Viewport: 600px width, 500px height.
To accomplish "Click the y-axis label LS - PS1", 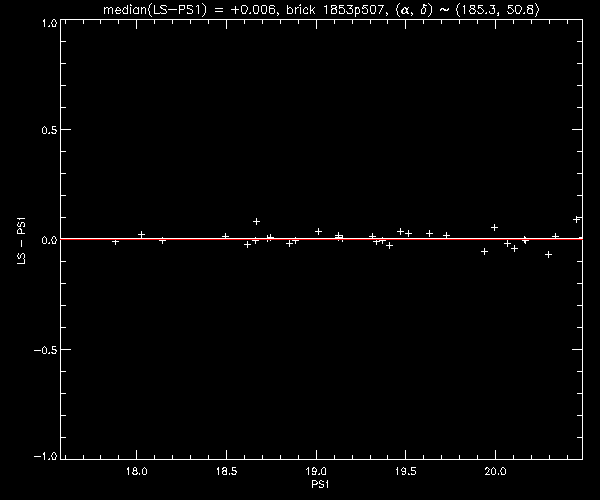I will (x=22, y=240).
